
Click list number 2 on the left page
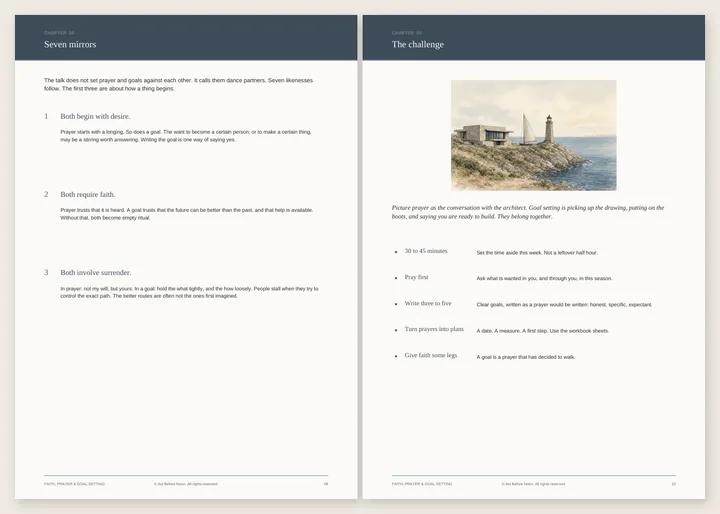click(x=46, y=195)
